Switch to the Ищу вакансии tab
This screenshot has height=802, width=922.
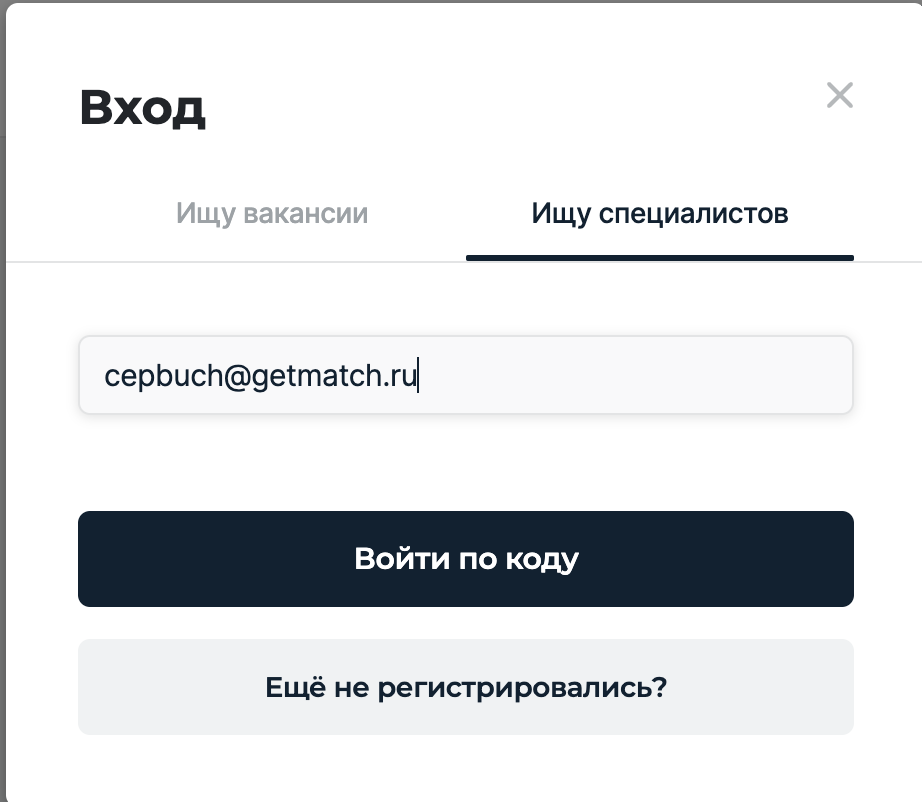272,213
